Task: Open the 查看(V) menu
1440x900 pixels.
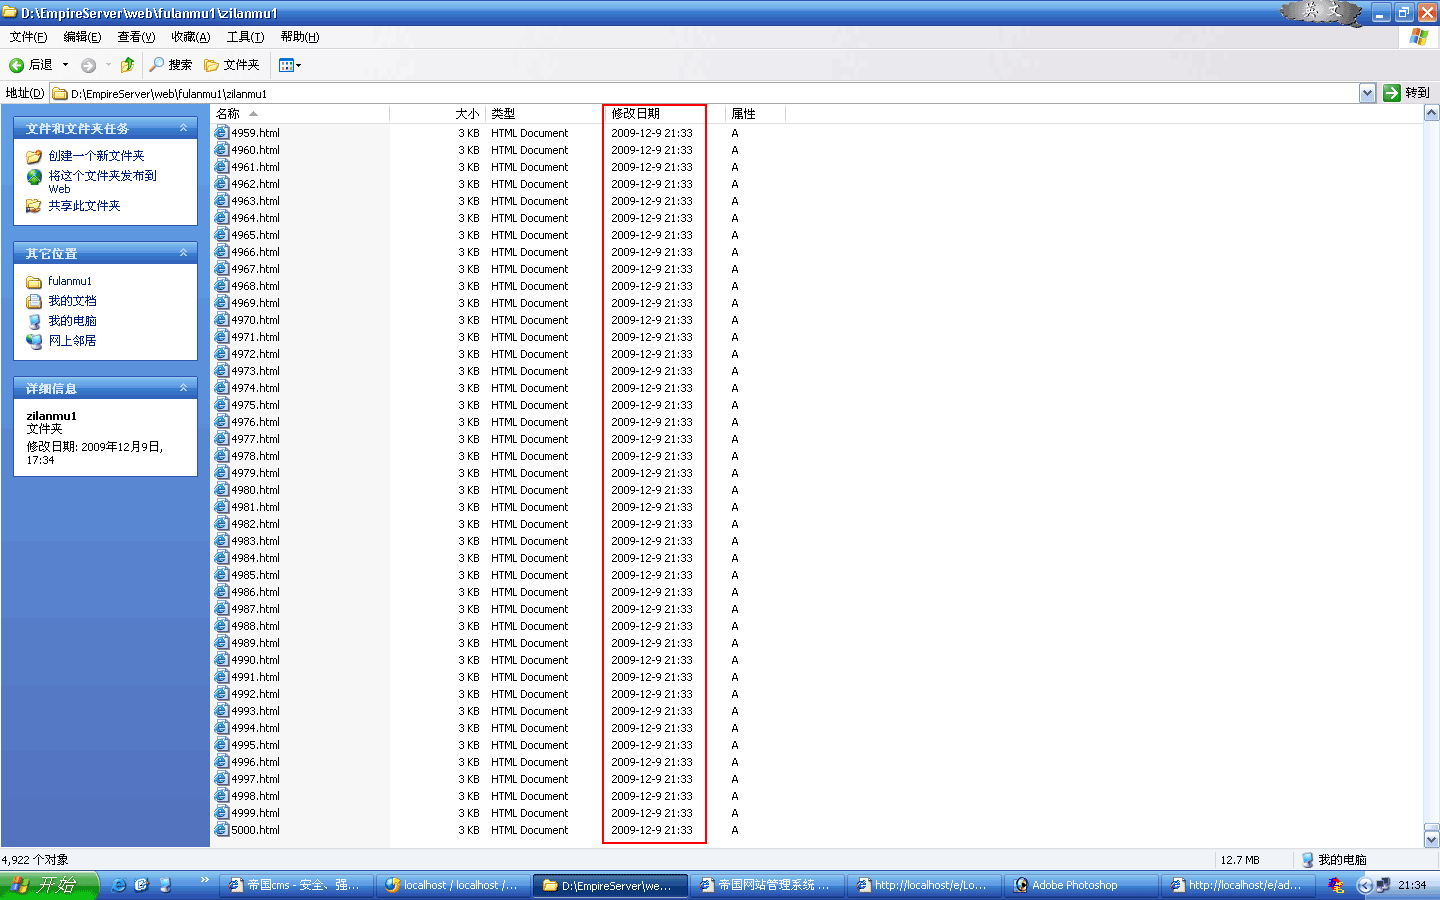Action: (136, 37)
